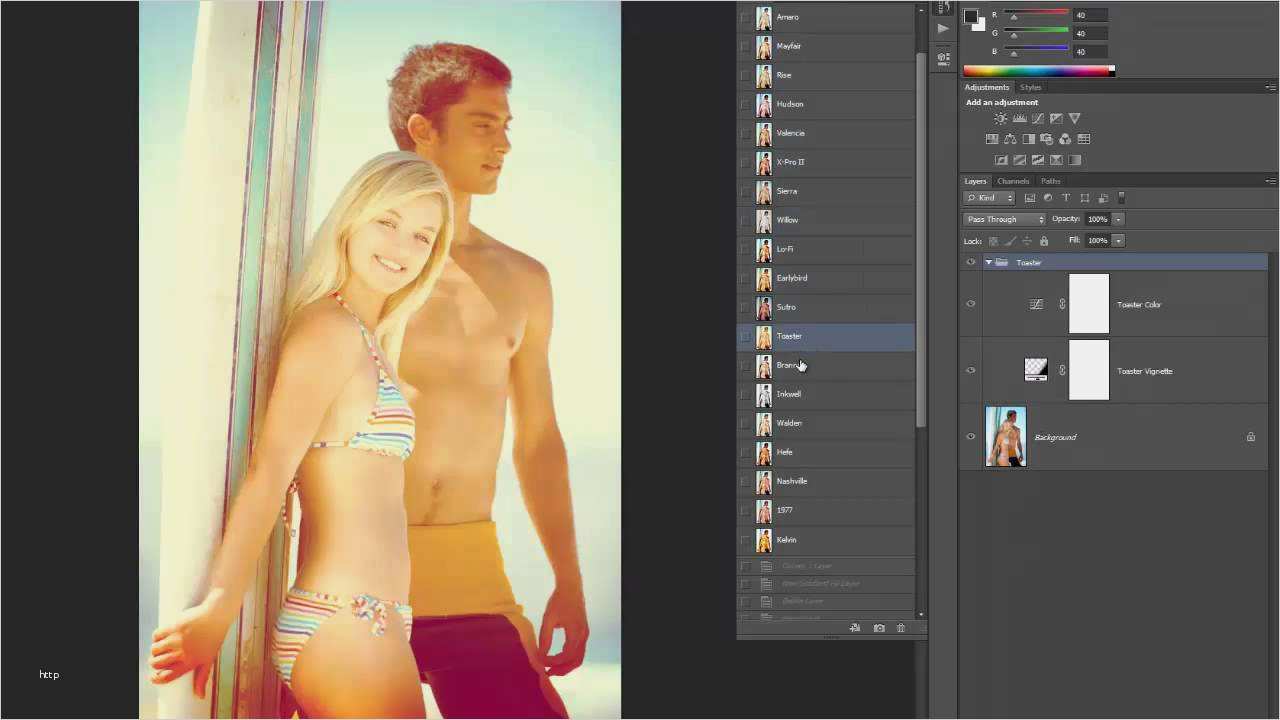The image size is (1280, 720).
Task: Open the Styles tab
Action: (x=1030, y=87)
